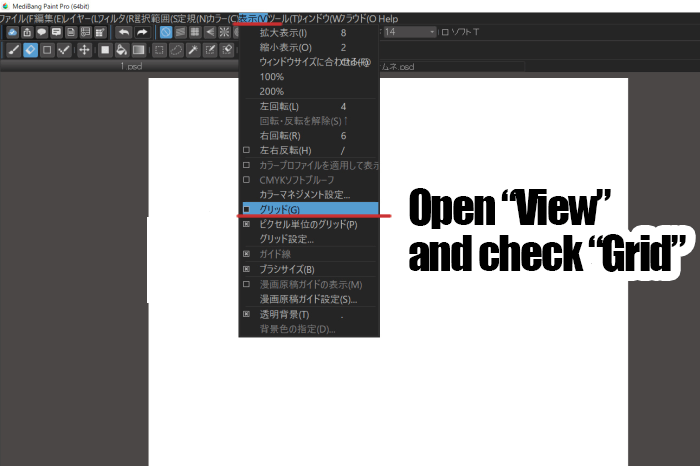Image resolution: width=700 pixels, height=466 pixels.
Task: Open the 選択範囲(S) Selection menu
Action: coord(156,19)
